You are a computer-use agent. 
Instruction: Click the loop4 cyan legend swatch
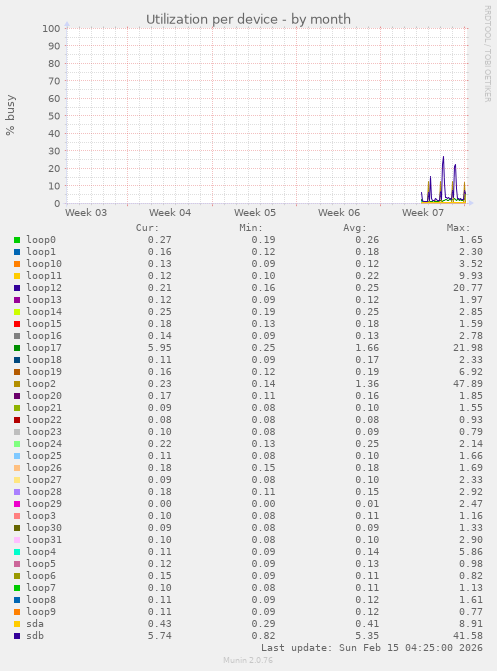tap(17, 552)
